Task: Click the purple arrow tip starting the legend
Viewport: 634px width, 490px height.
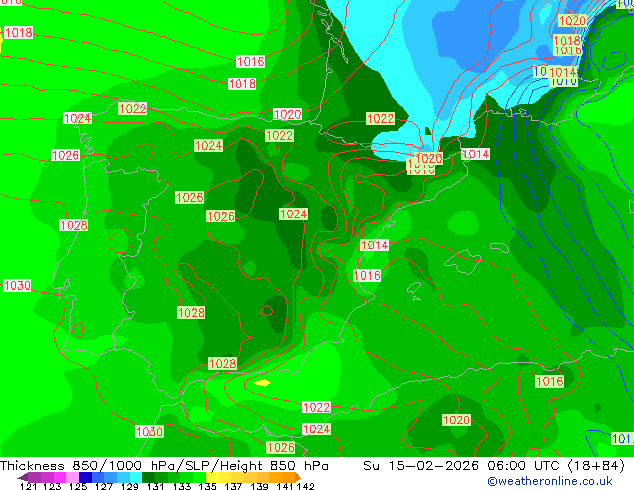Action: 22,477
